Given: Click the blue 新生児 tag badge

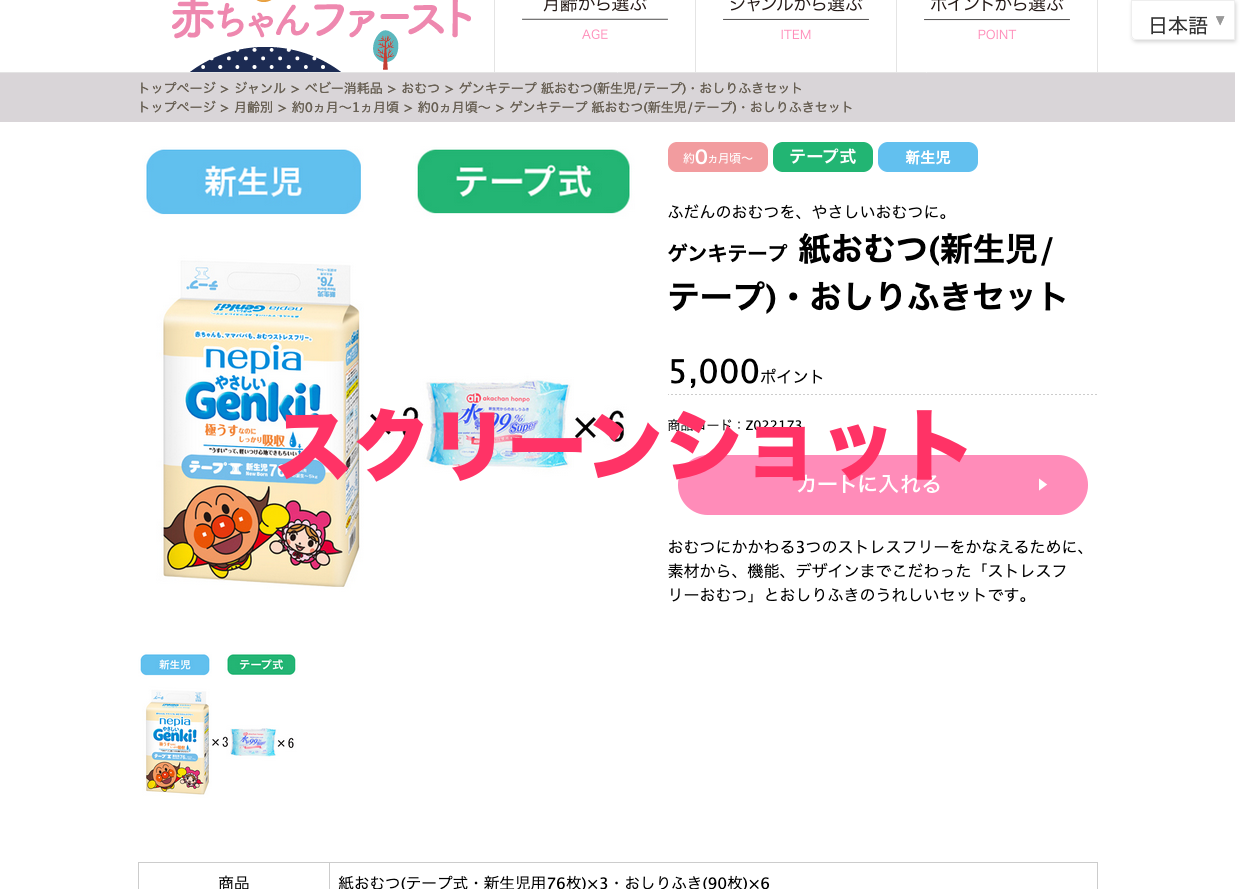Looking at the screenshot, I should pos(927,157).
